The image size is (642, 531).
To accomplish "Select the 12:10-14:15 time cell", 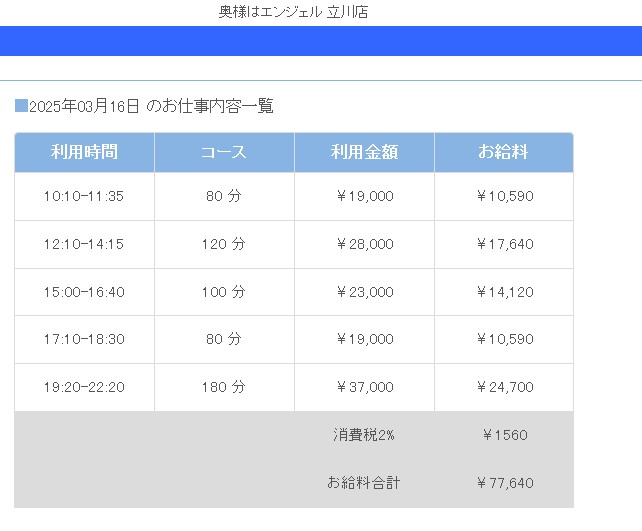I will (x=84, y=244).
